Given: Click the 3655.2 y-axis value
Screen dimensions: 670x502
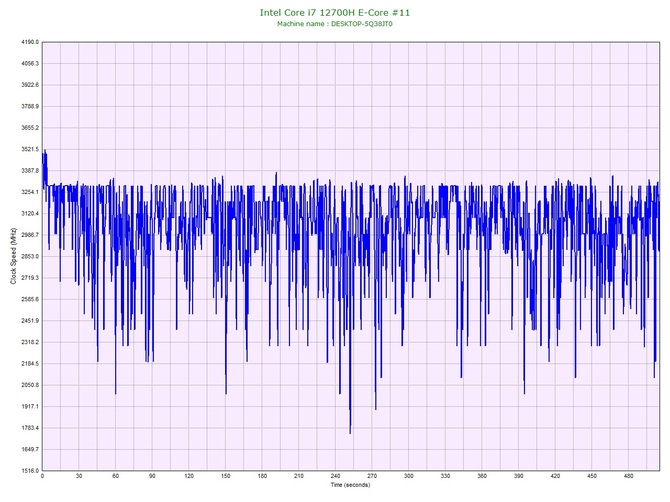Looking at the screenshot, I should click(x=30, y=128).
